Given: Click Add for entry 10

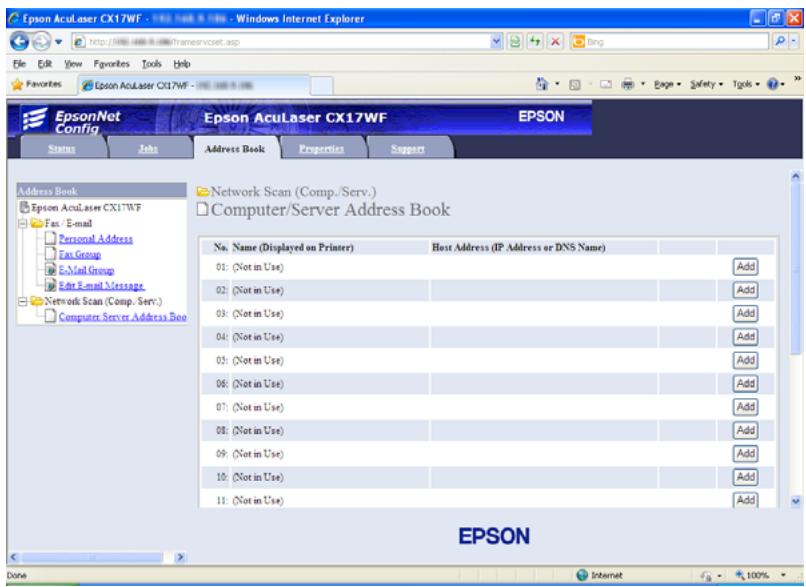Looking at the screenshot, I should coord(745,477).
